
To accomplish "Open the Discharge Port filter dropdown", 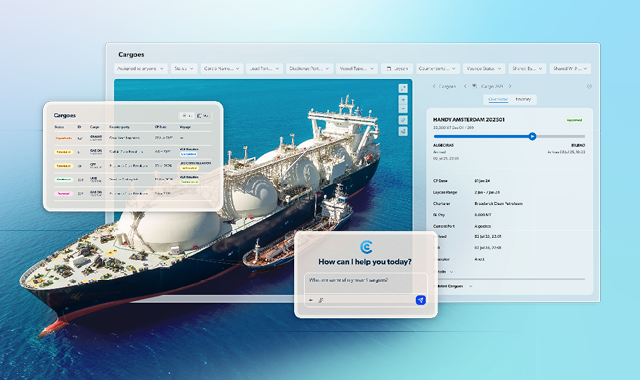I will point(309,69).
